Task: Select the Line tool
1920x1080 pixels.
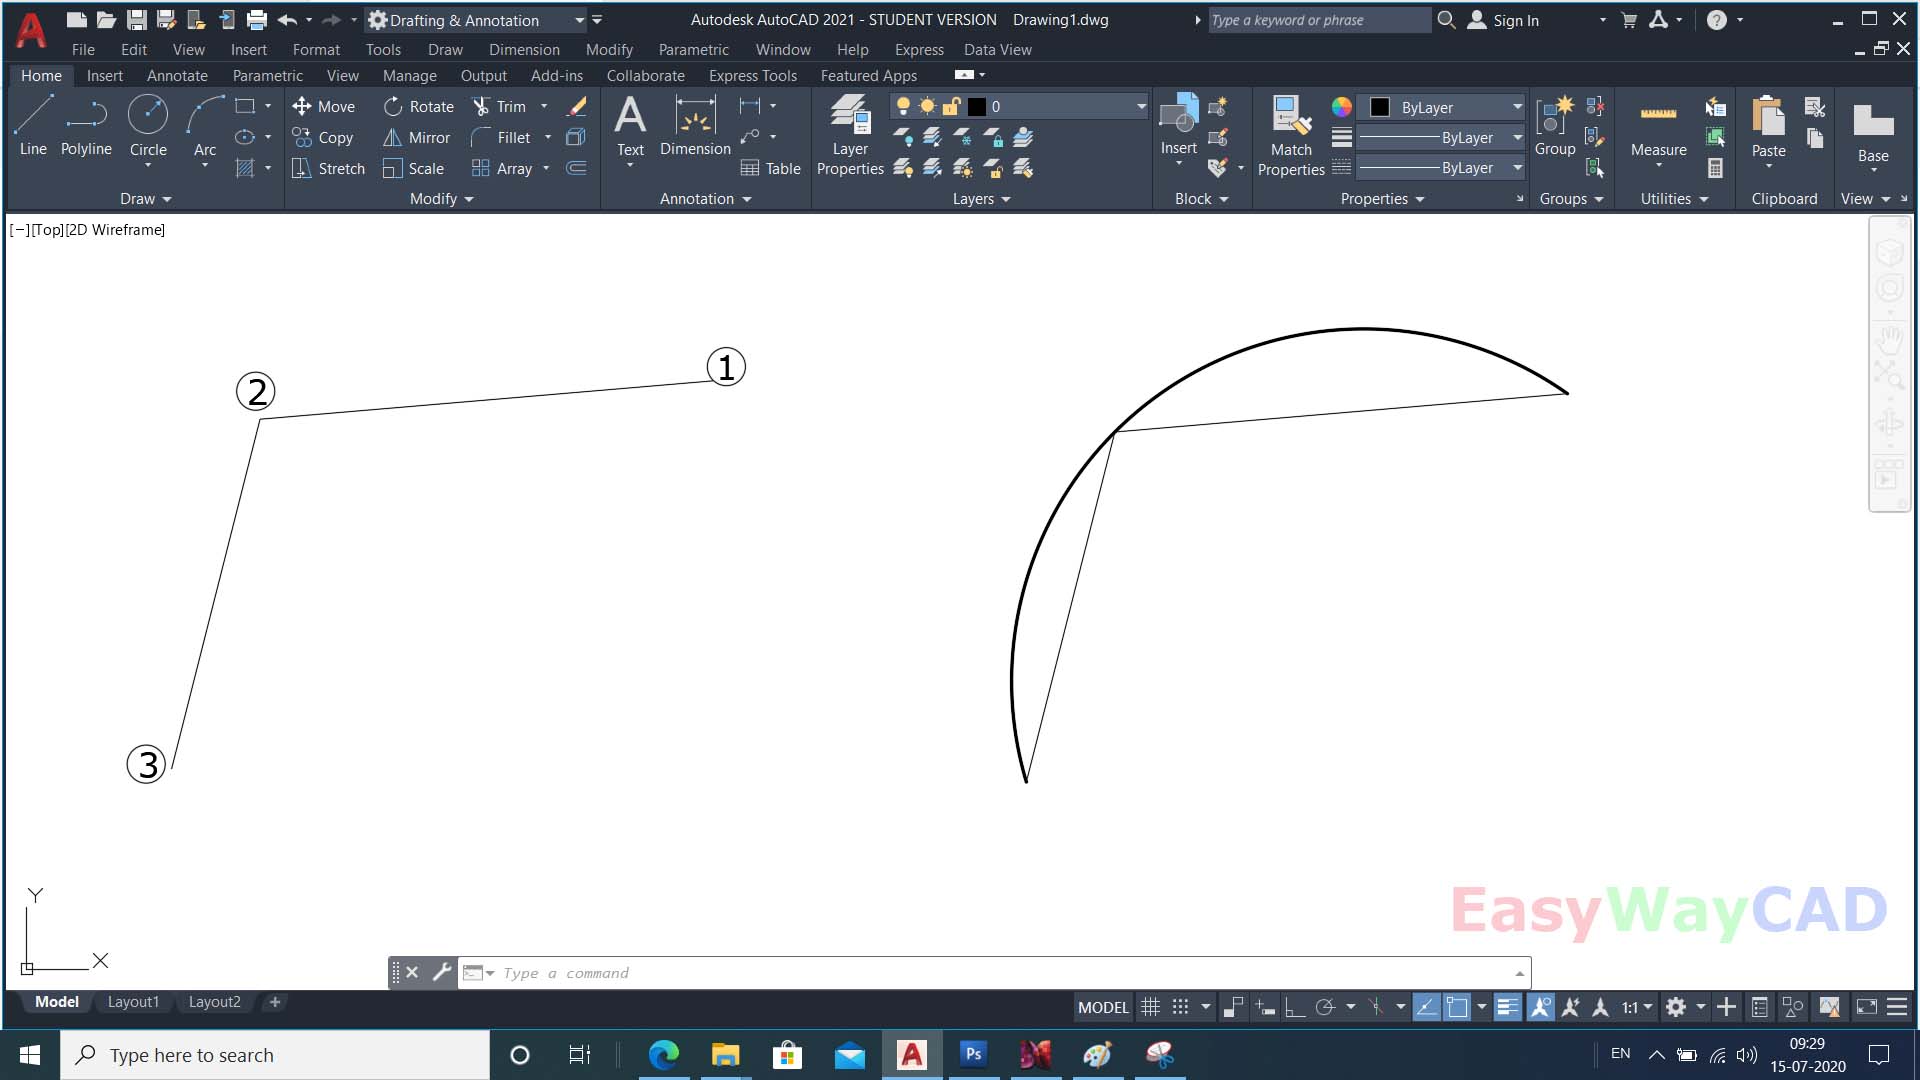Action: [32, 123]
